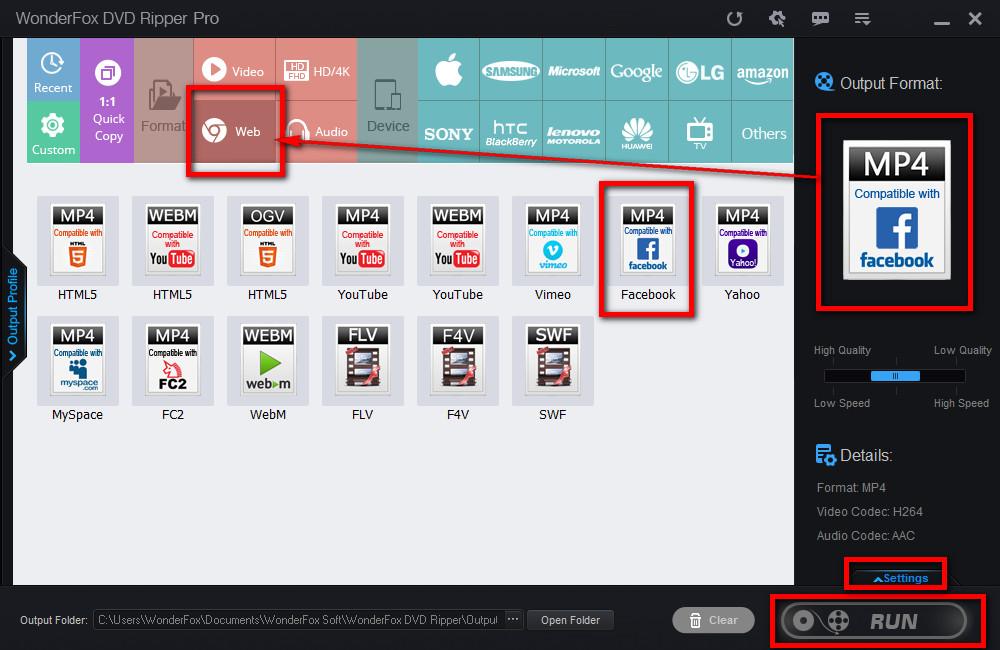This screenshot has height=650, width=1000.
Task: Open the Others device category
Action: pyautogui.click(x=763, y=132)
